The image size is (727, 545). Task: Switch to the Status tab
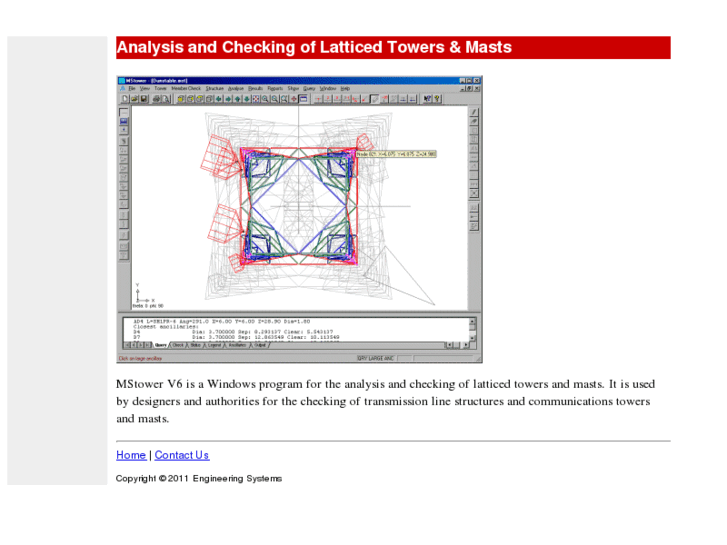196,345
